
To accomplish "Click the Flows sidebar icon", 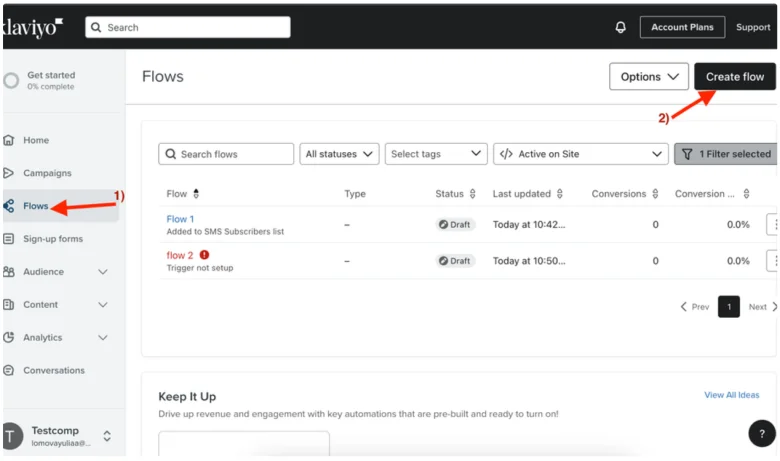I will [x=8, y=206].
